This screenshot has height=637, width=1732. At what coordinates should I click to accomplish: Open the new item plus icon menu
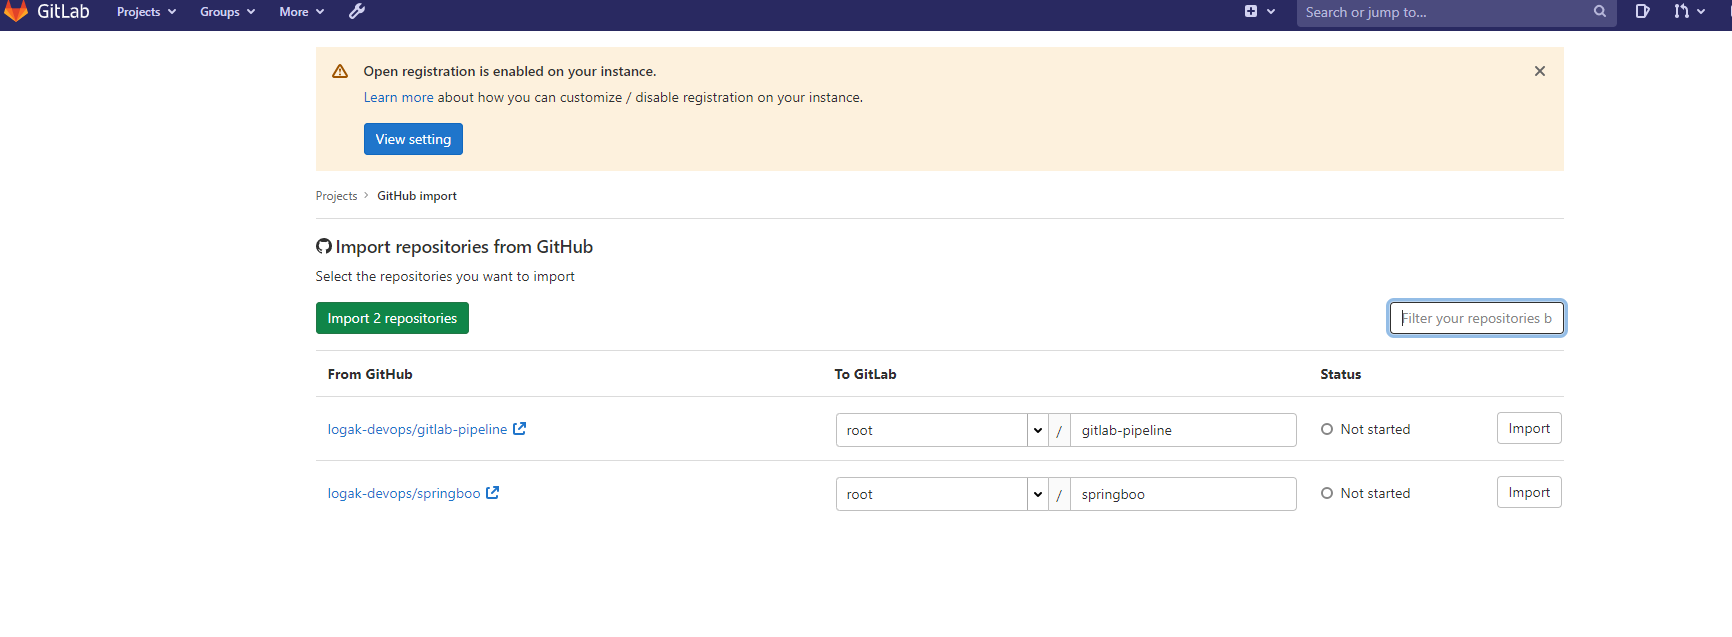pos(1259,12)
